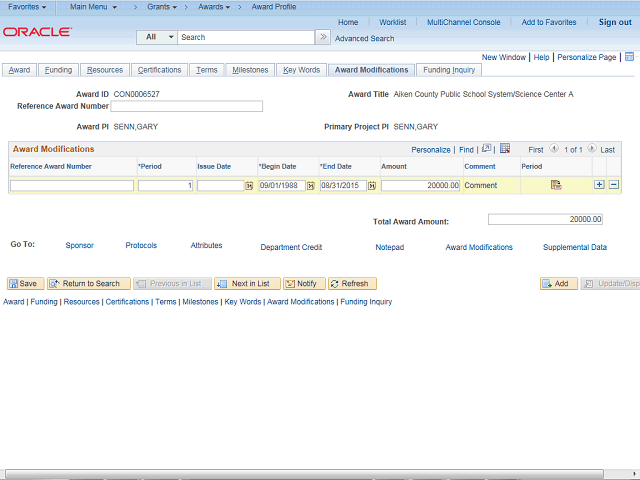Screen dimensions: 640x480
Task: Click the page layout icon beside Personalize Page
Action: click(x=629, y=57)
